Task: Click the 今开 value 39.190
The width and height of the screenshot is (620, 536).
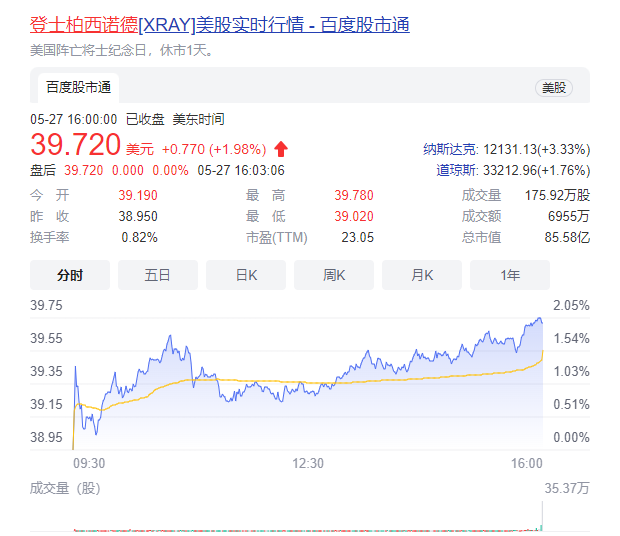Action: coord(138,195)
